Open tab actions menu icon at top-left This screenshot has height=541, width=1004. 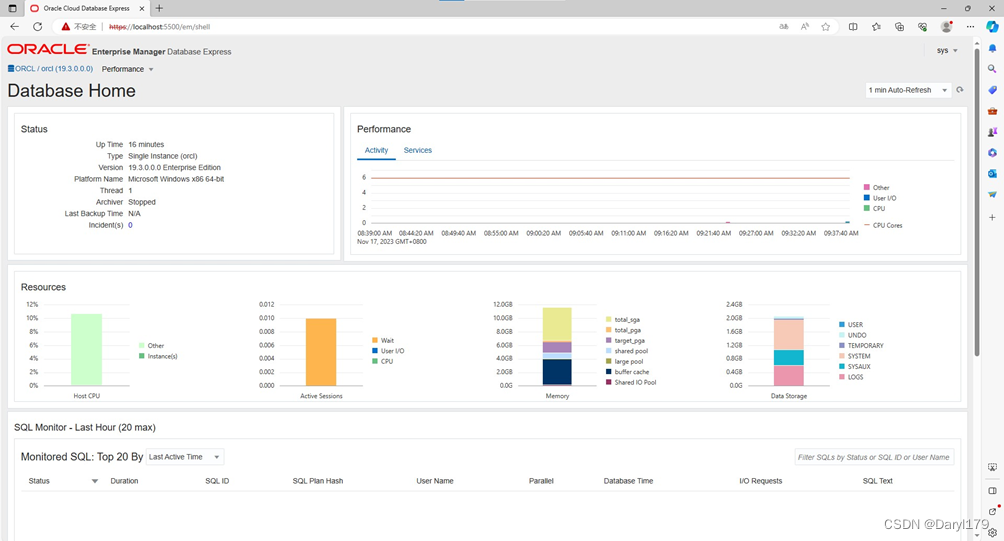pyautogui.click(x=12, y=8)
